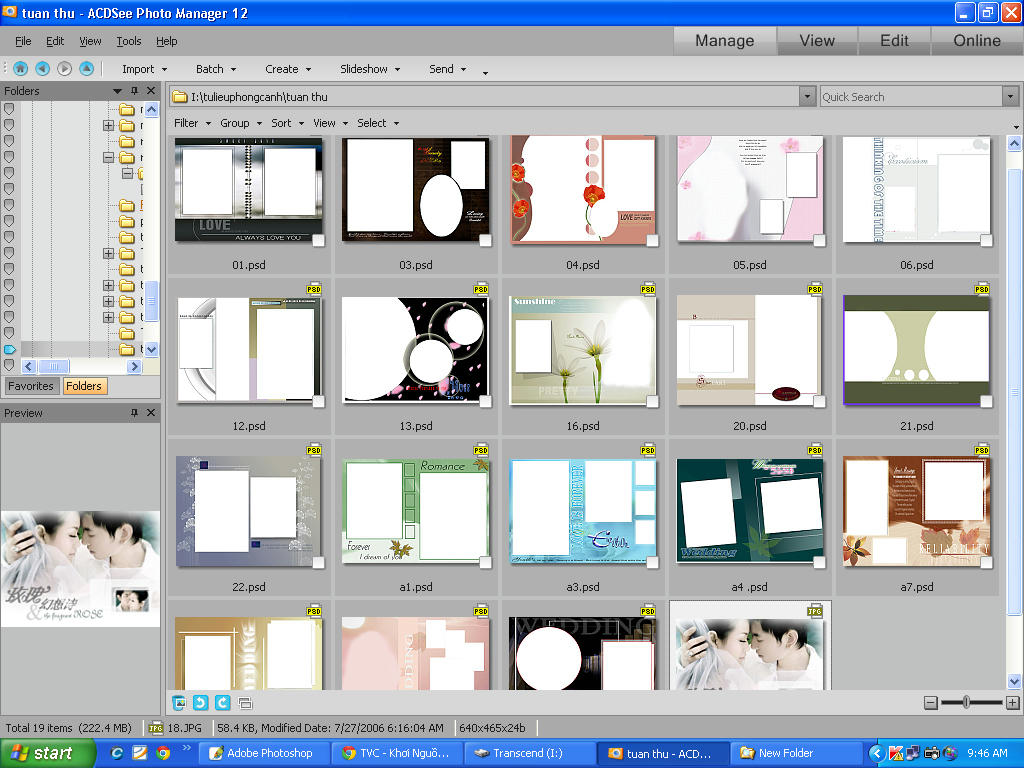This screenshot has width=1024, height=768.
Task: Tick the checkbox on 12.psd thumbnail
Action: (318, 402)
